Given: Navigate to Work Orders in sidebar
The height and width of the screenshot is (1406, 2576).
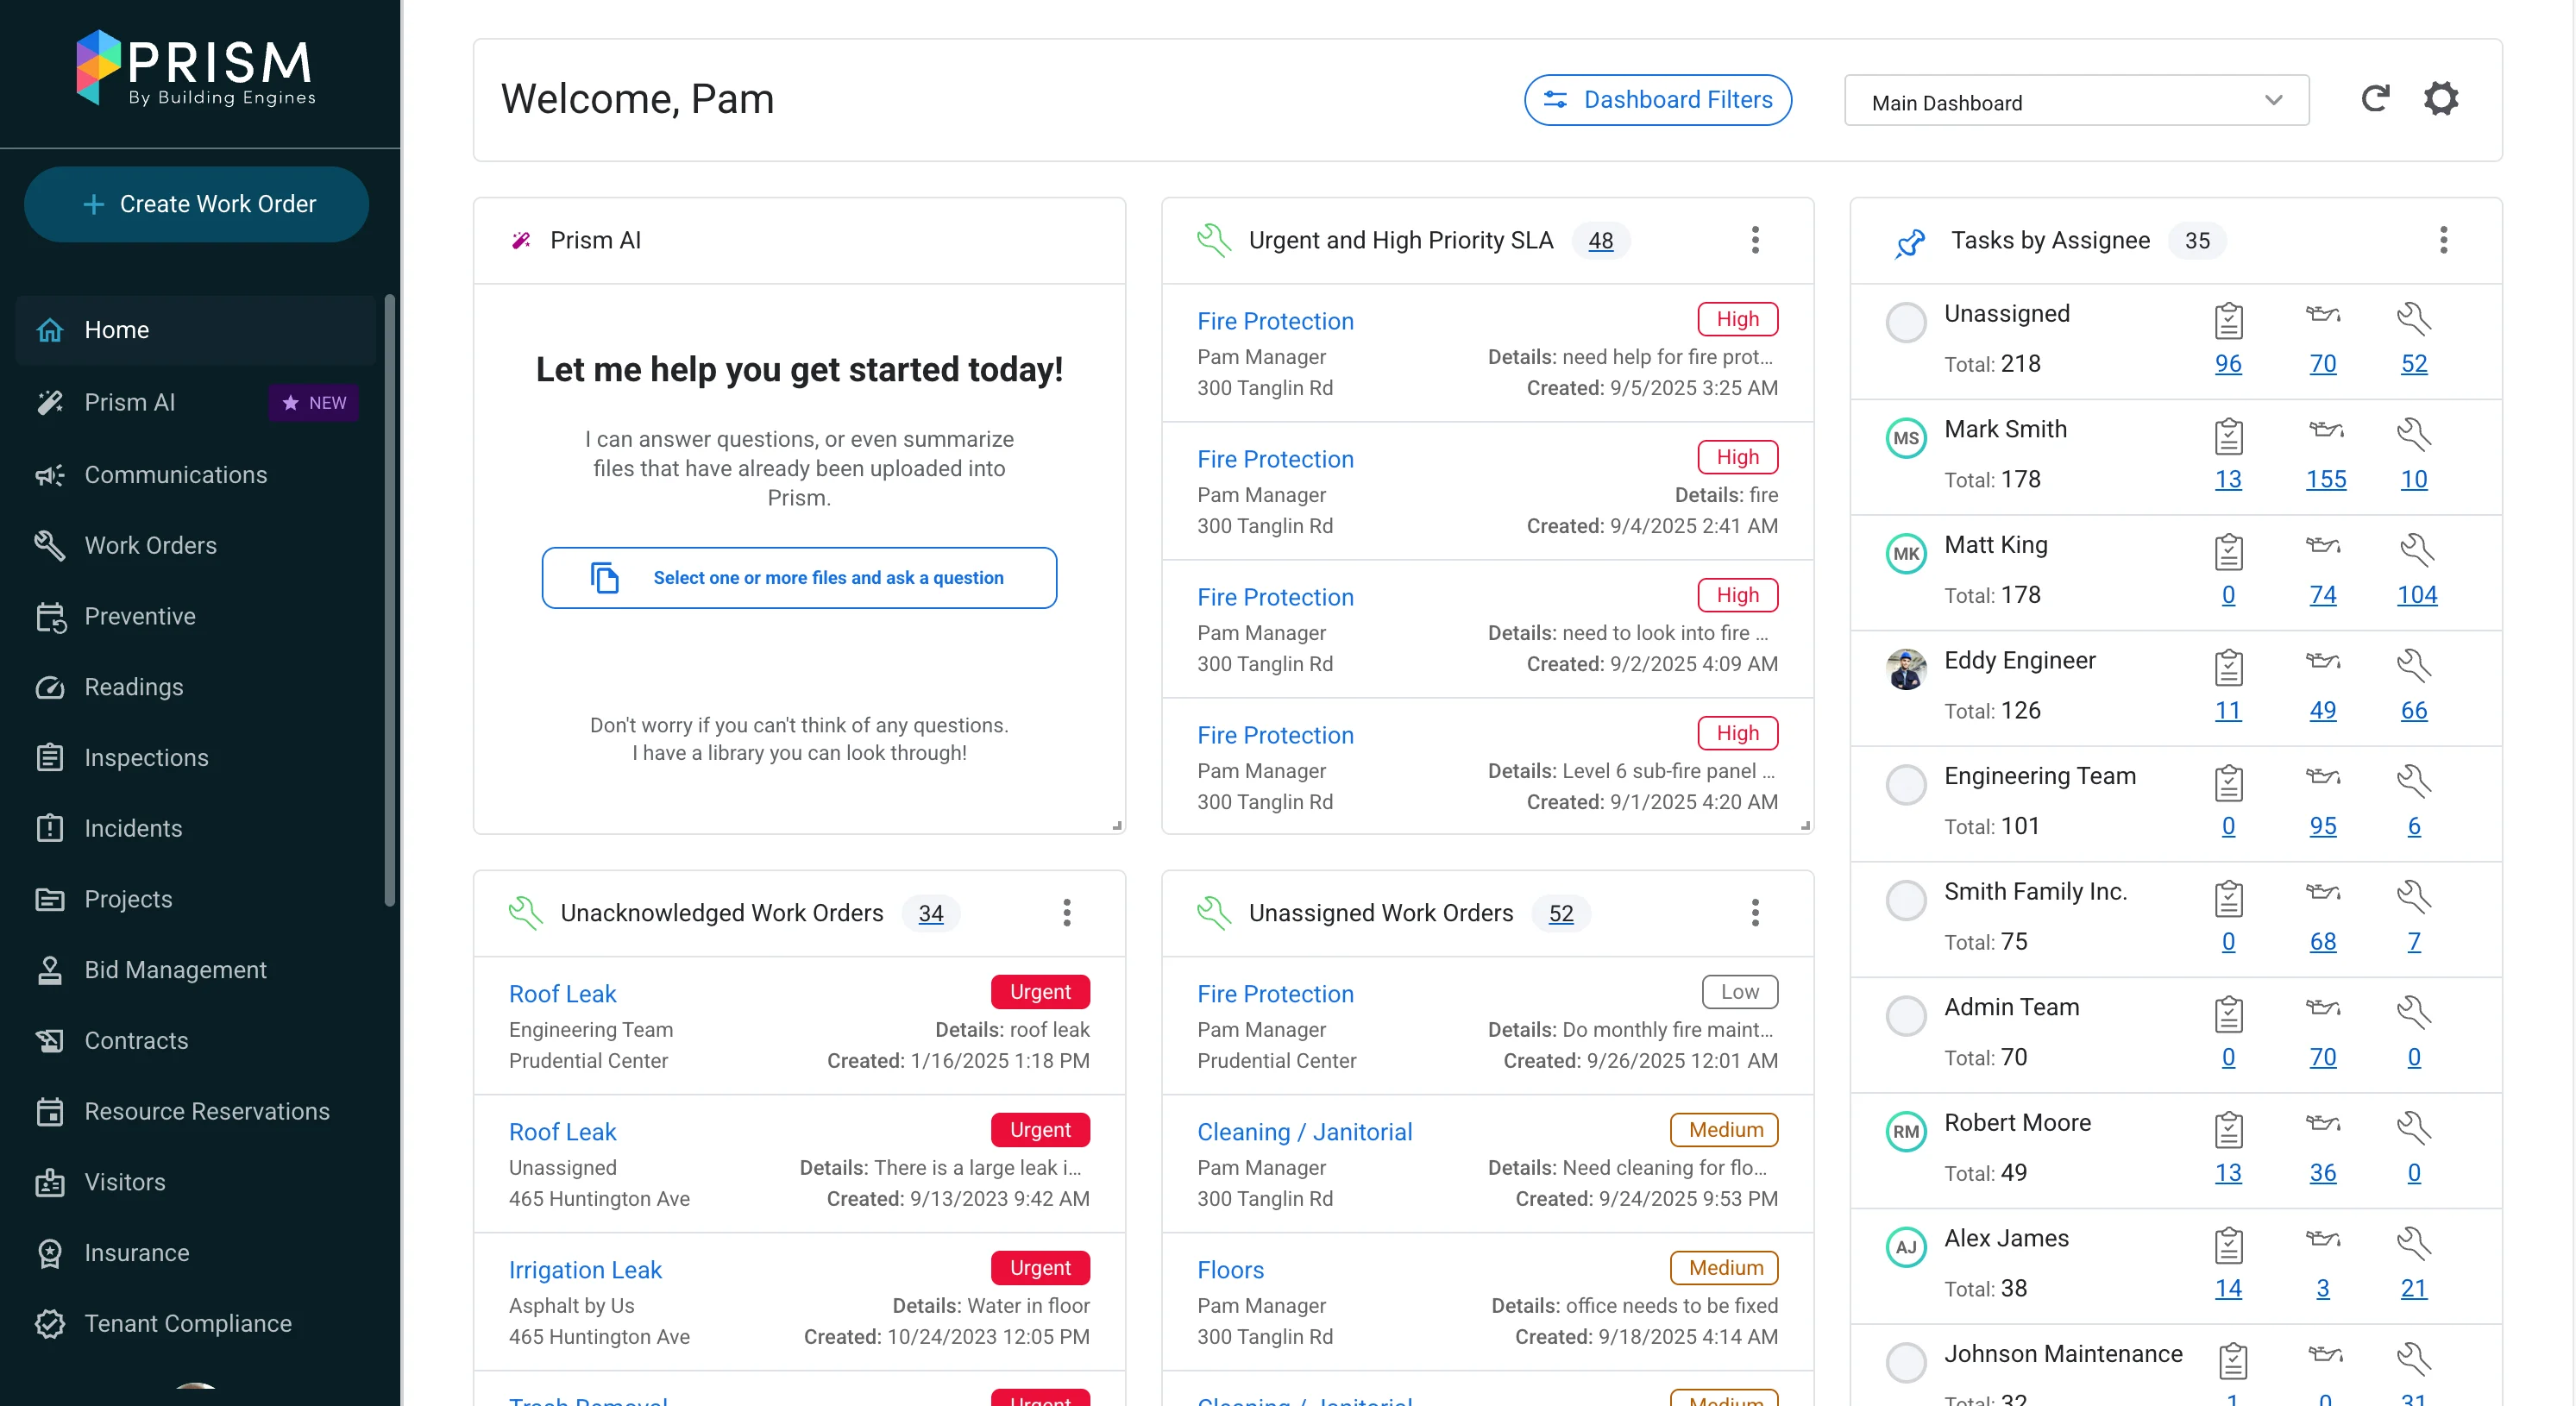Looking at the screenshot, I should tap(150, 545).
